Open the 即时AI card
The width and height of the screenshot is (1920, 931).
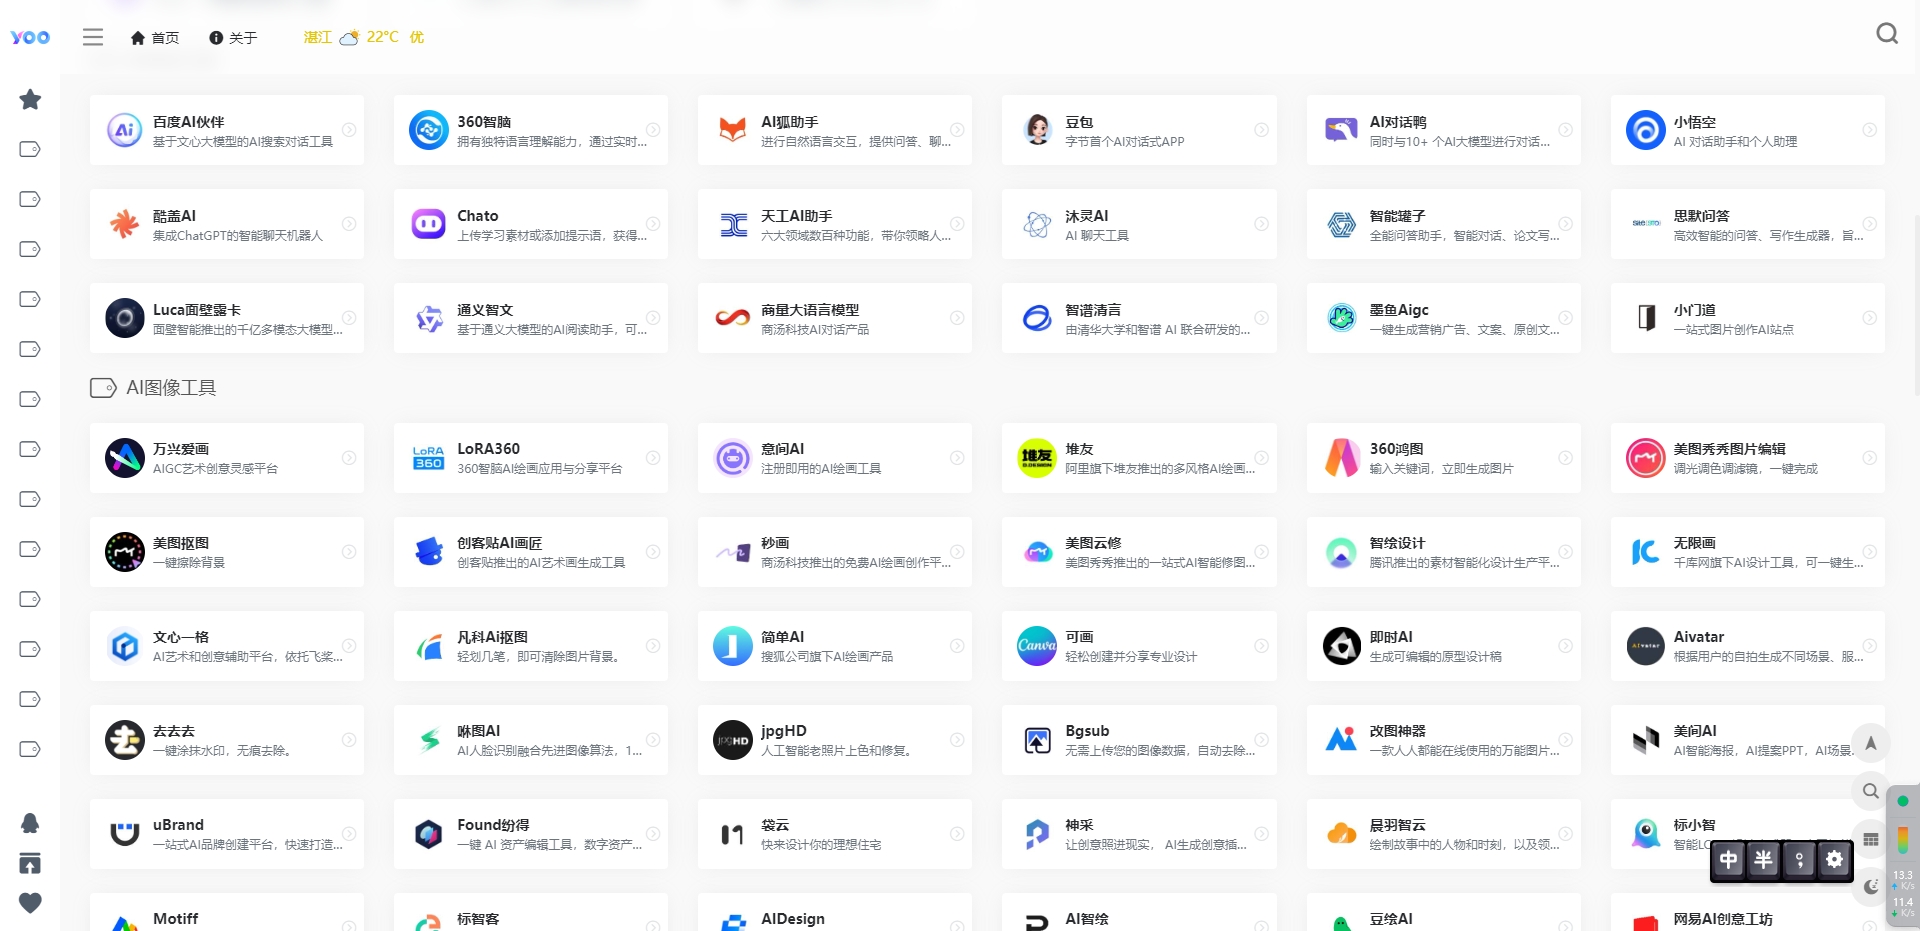coord(1443,646)
